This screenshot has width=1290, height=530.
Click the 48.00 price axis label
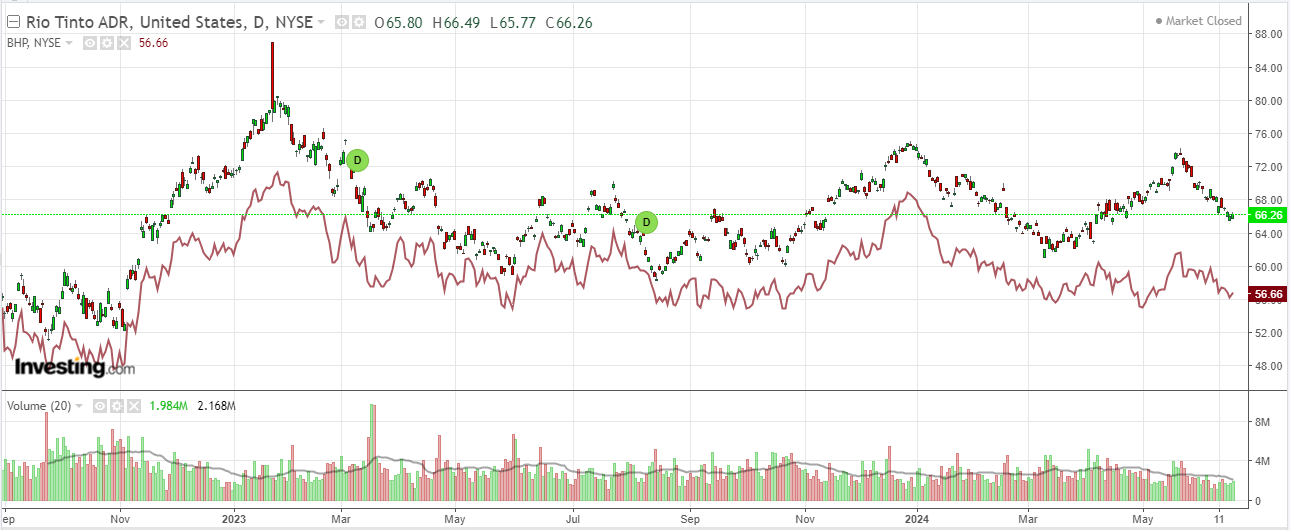coord(1268,366)
